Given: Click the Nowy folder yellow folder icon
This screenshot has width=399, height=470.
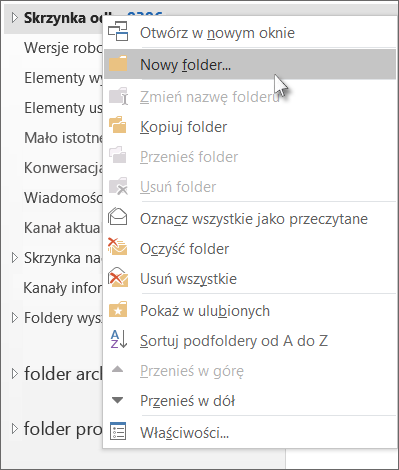Looking at the screenshot, I should pos(118,63).
